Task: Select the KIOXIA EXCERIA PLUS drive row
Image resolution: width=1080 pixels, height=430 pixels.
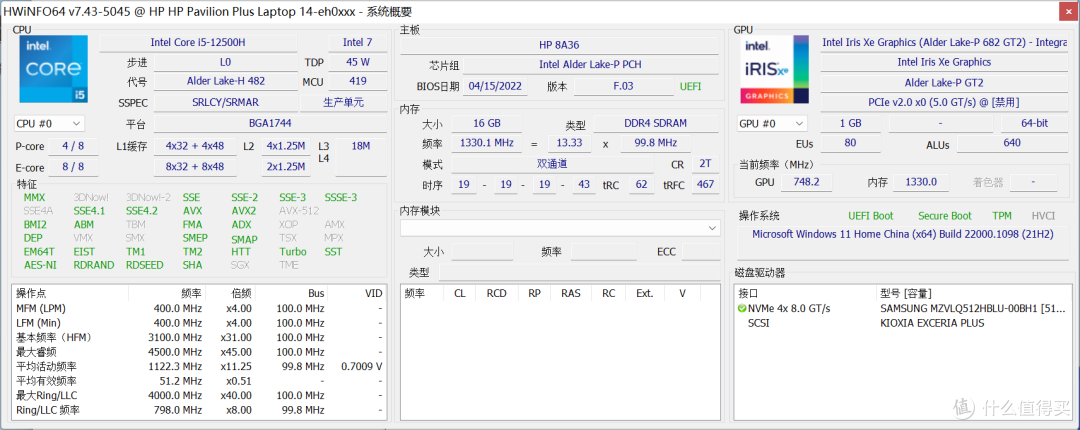Action: tap(903, 322)
